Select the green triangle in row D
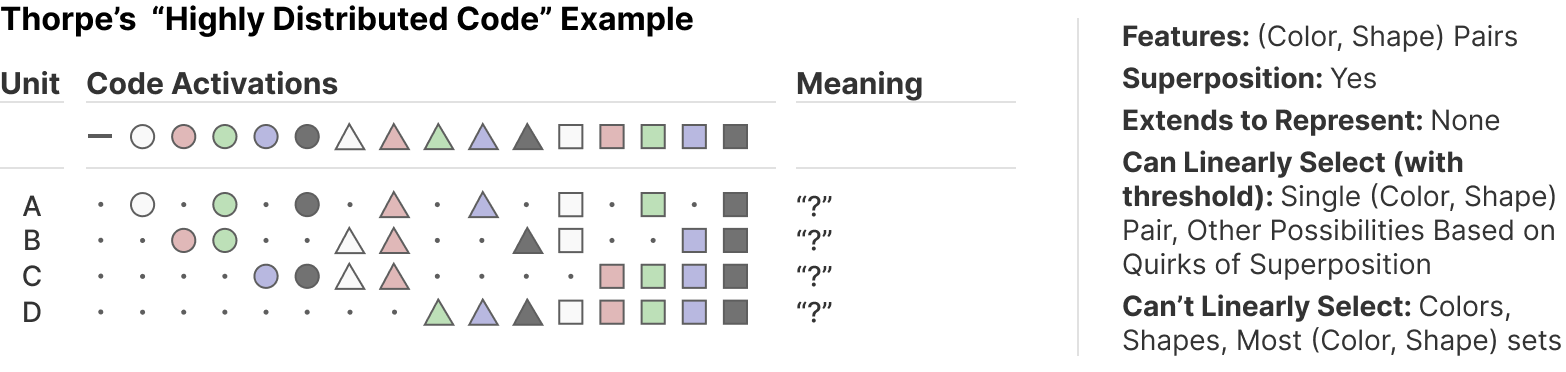Viewport: 1566px width, 372px height. click(x=439, y=312)
